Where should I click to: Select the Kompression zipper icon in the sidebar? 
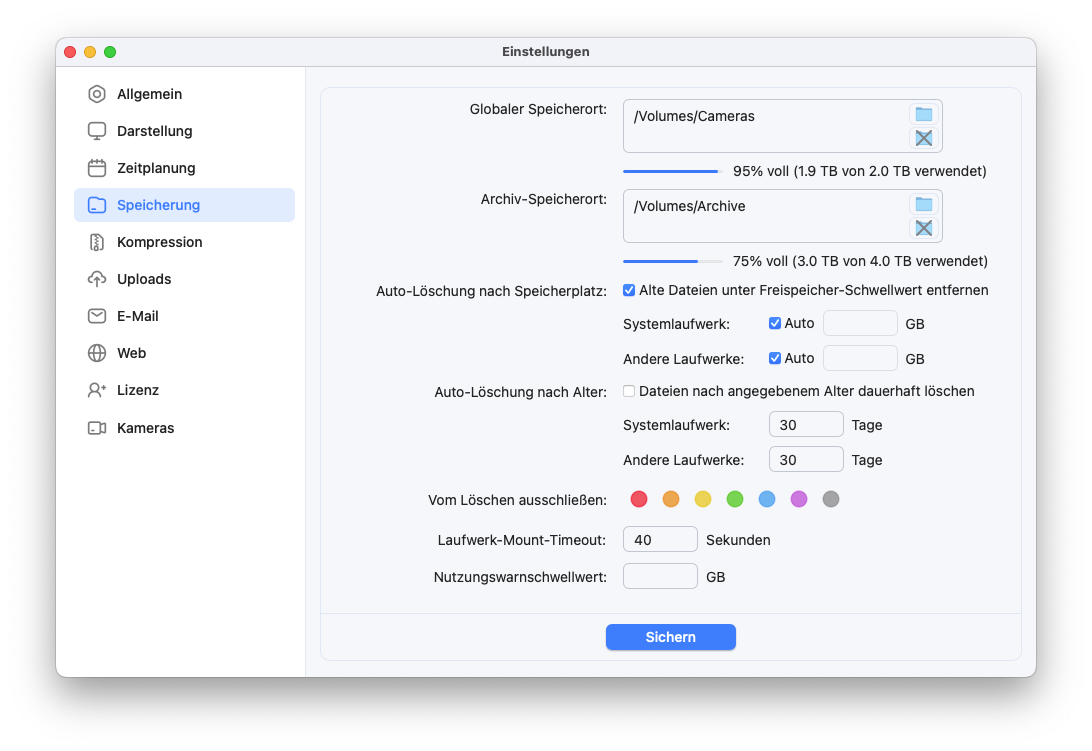click(96, 242)
